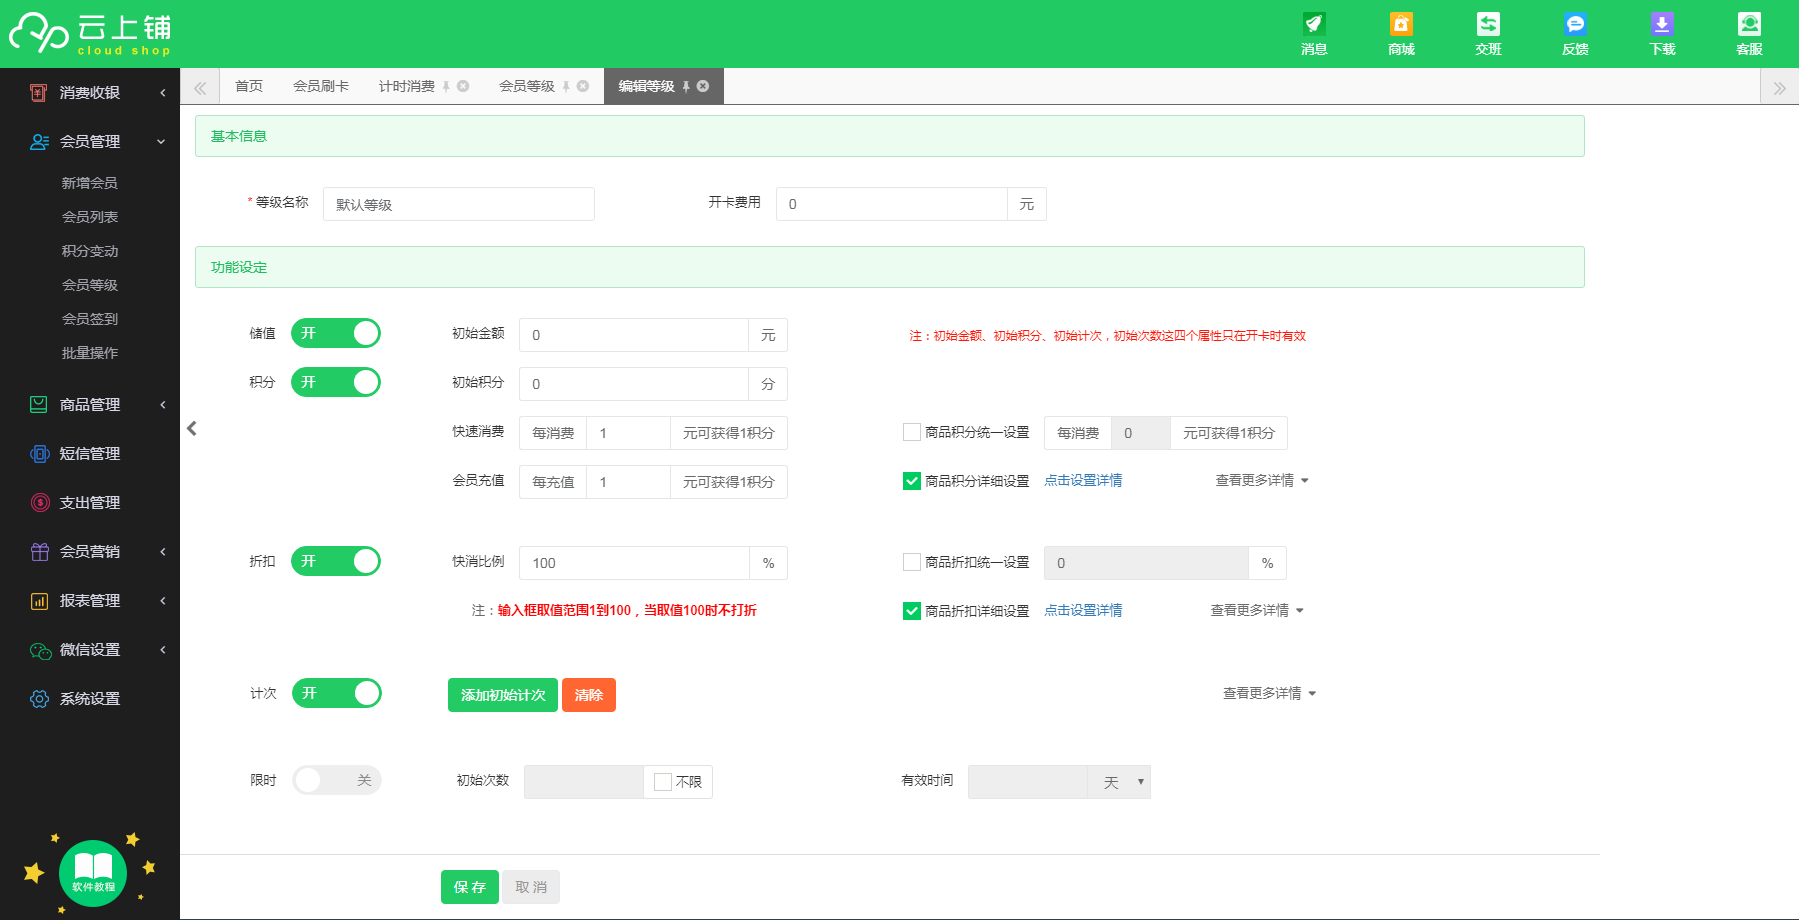
Task: Expand the 商品管理 sidebar menu
Action: click(x=163, y=405)
